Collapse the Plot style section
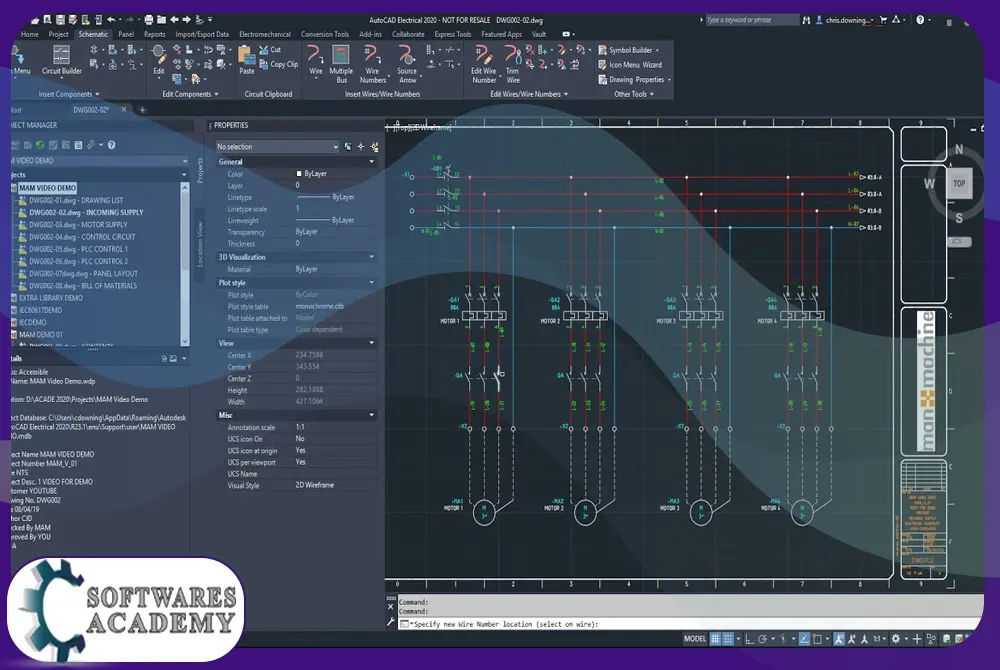This screenshot has height=670, width=1000. point(372,282)
